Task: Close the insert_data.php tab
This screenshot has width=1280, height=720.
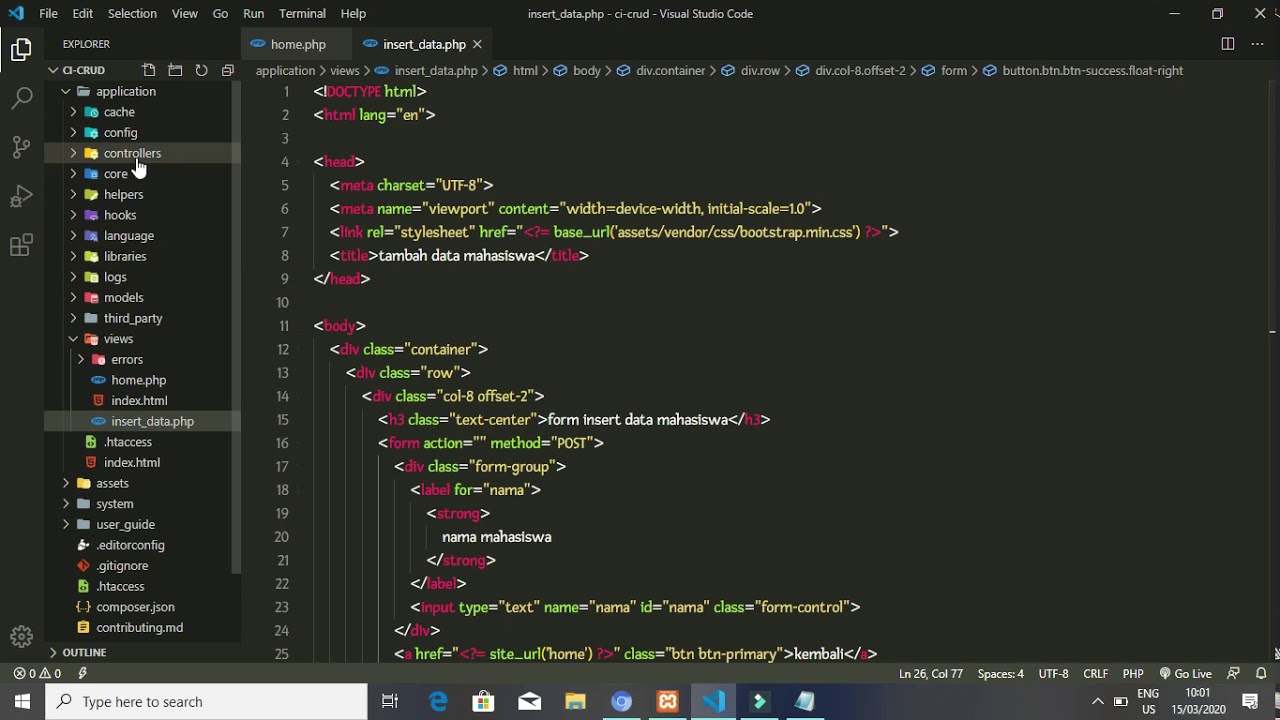Action: tap(477, 44)
